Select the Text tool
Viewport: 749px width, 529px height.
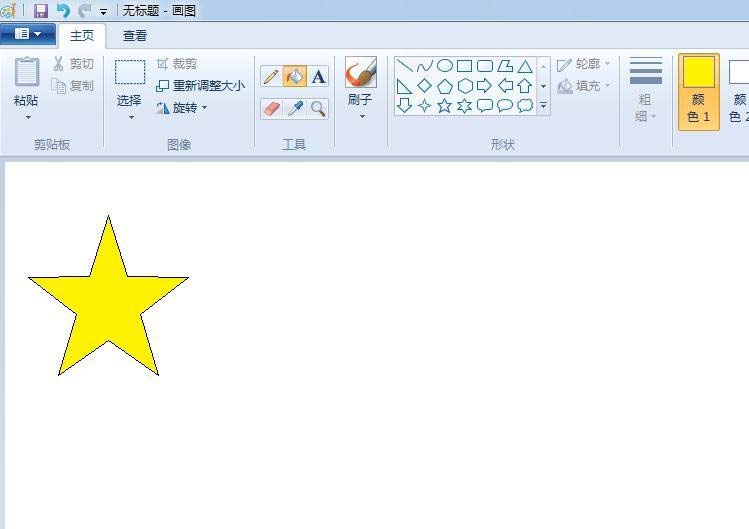[318, 76]
